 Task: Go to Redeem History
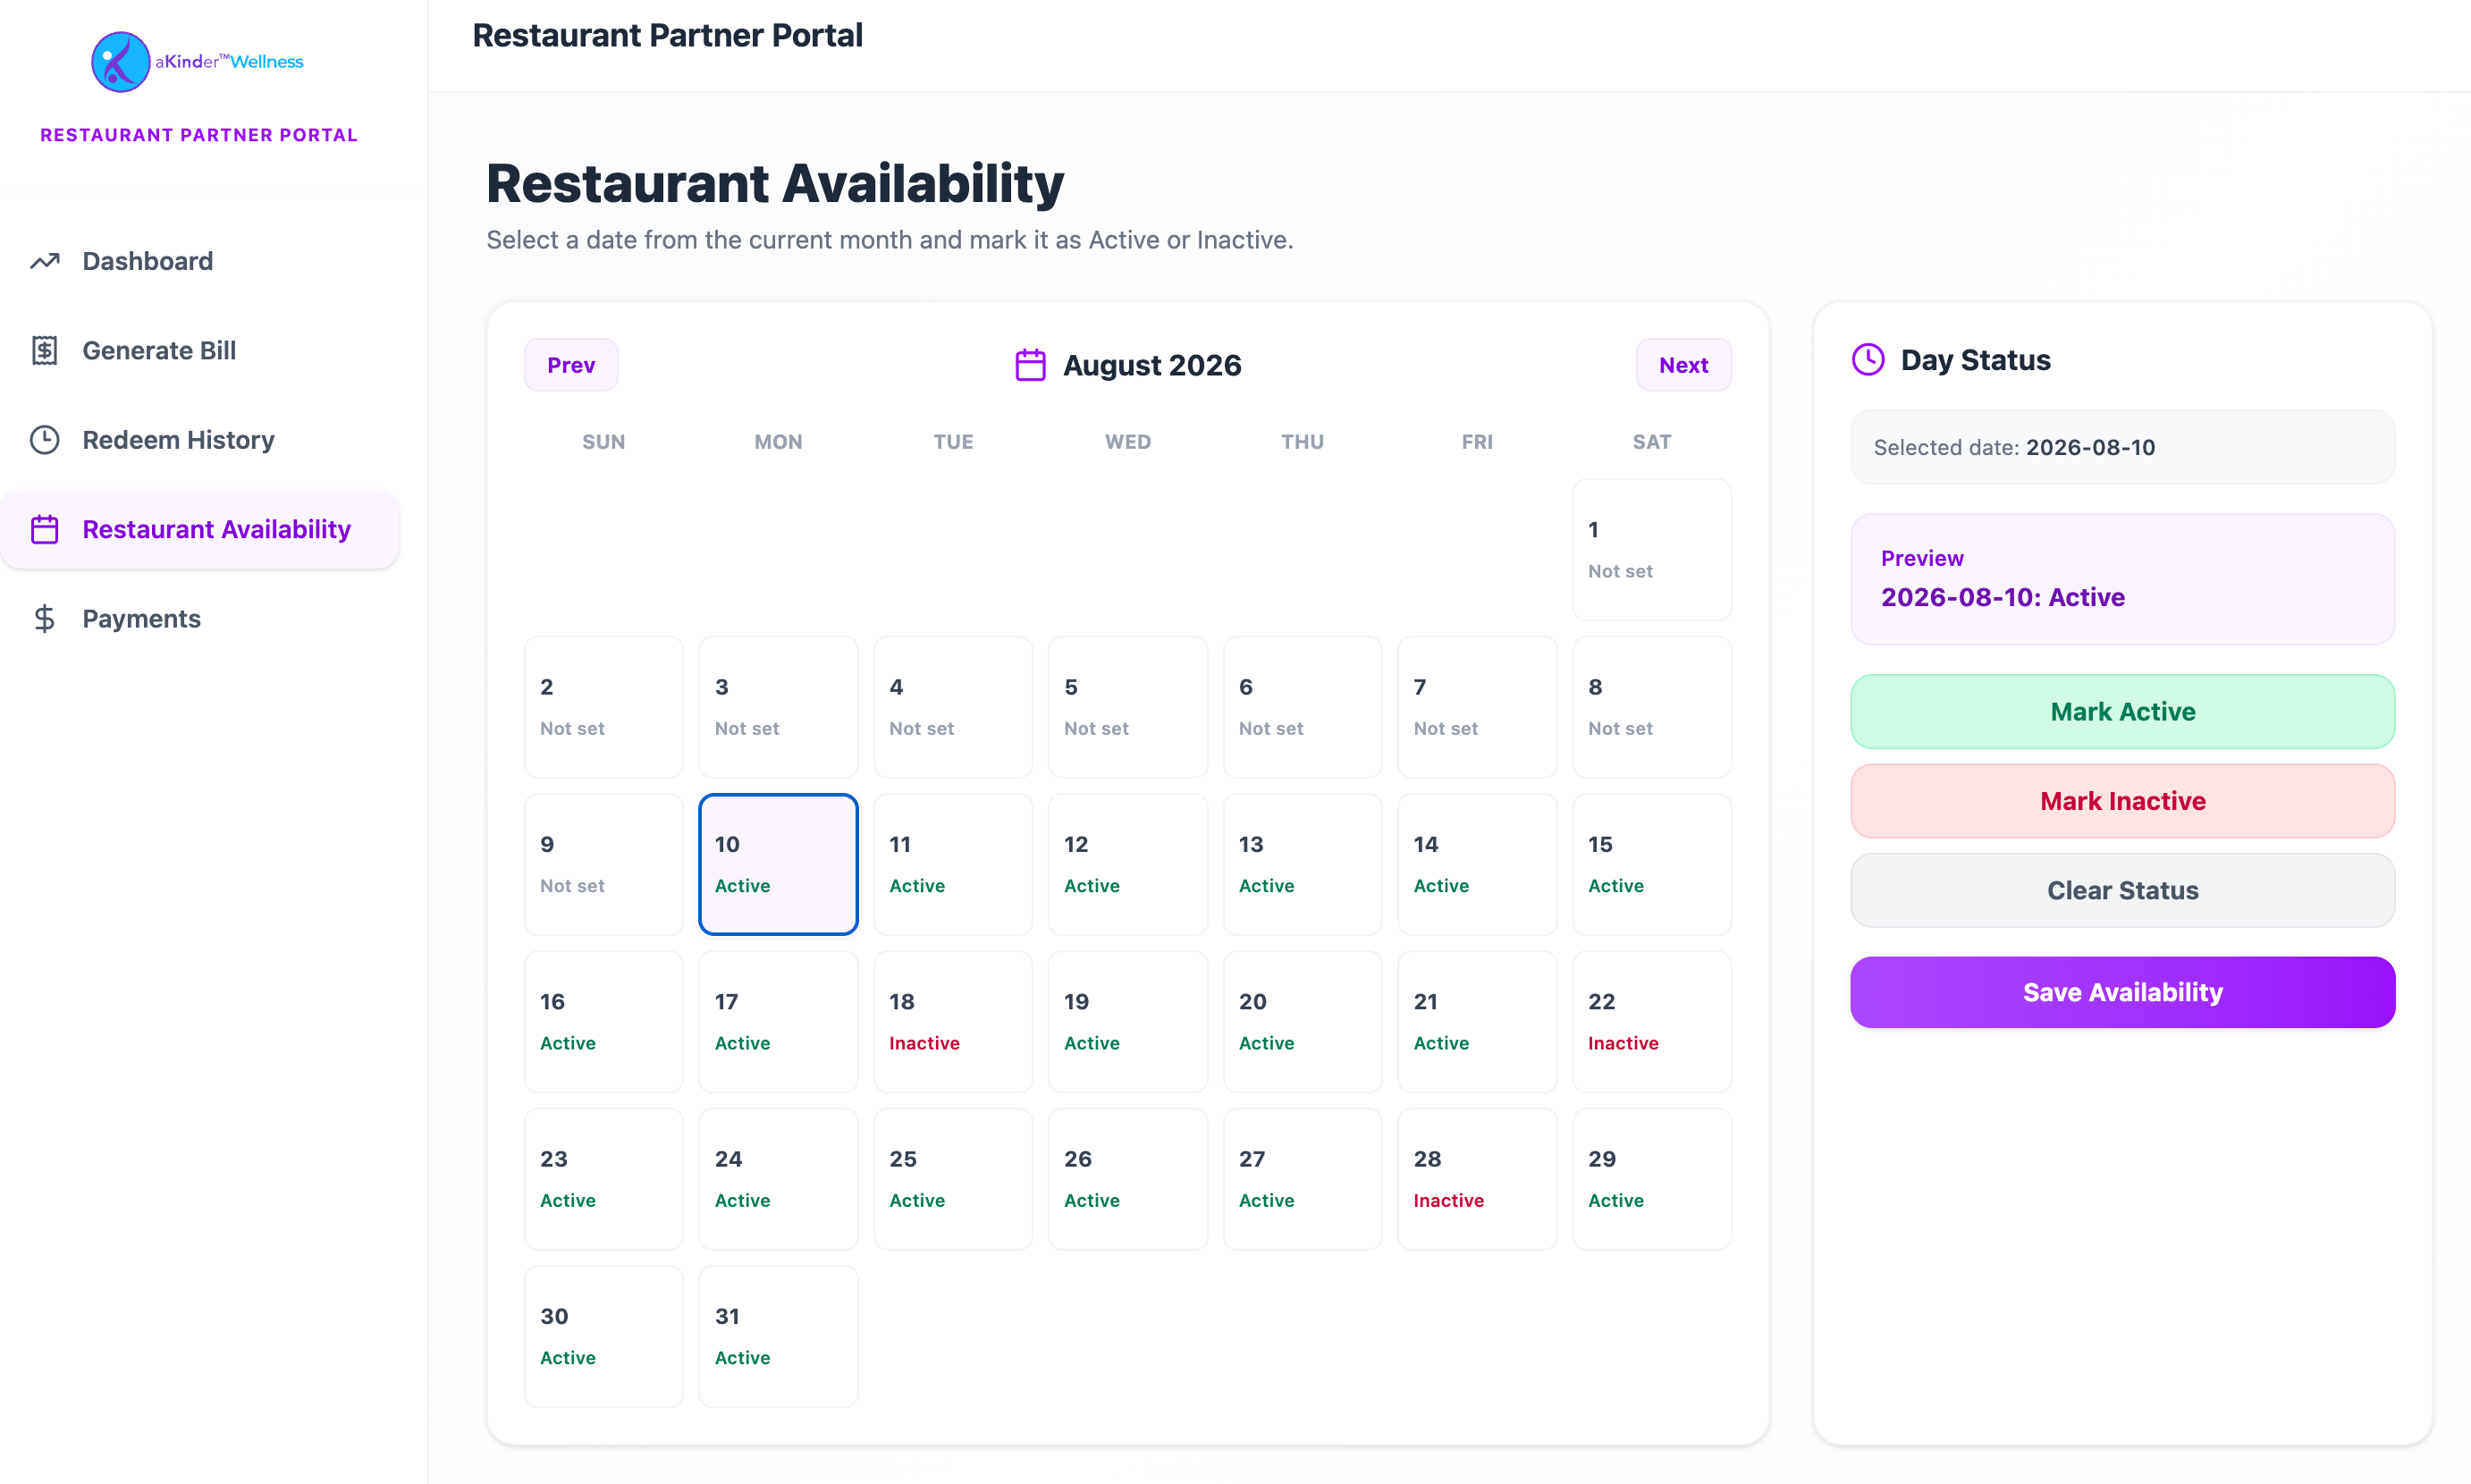(x=200, y=440)
